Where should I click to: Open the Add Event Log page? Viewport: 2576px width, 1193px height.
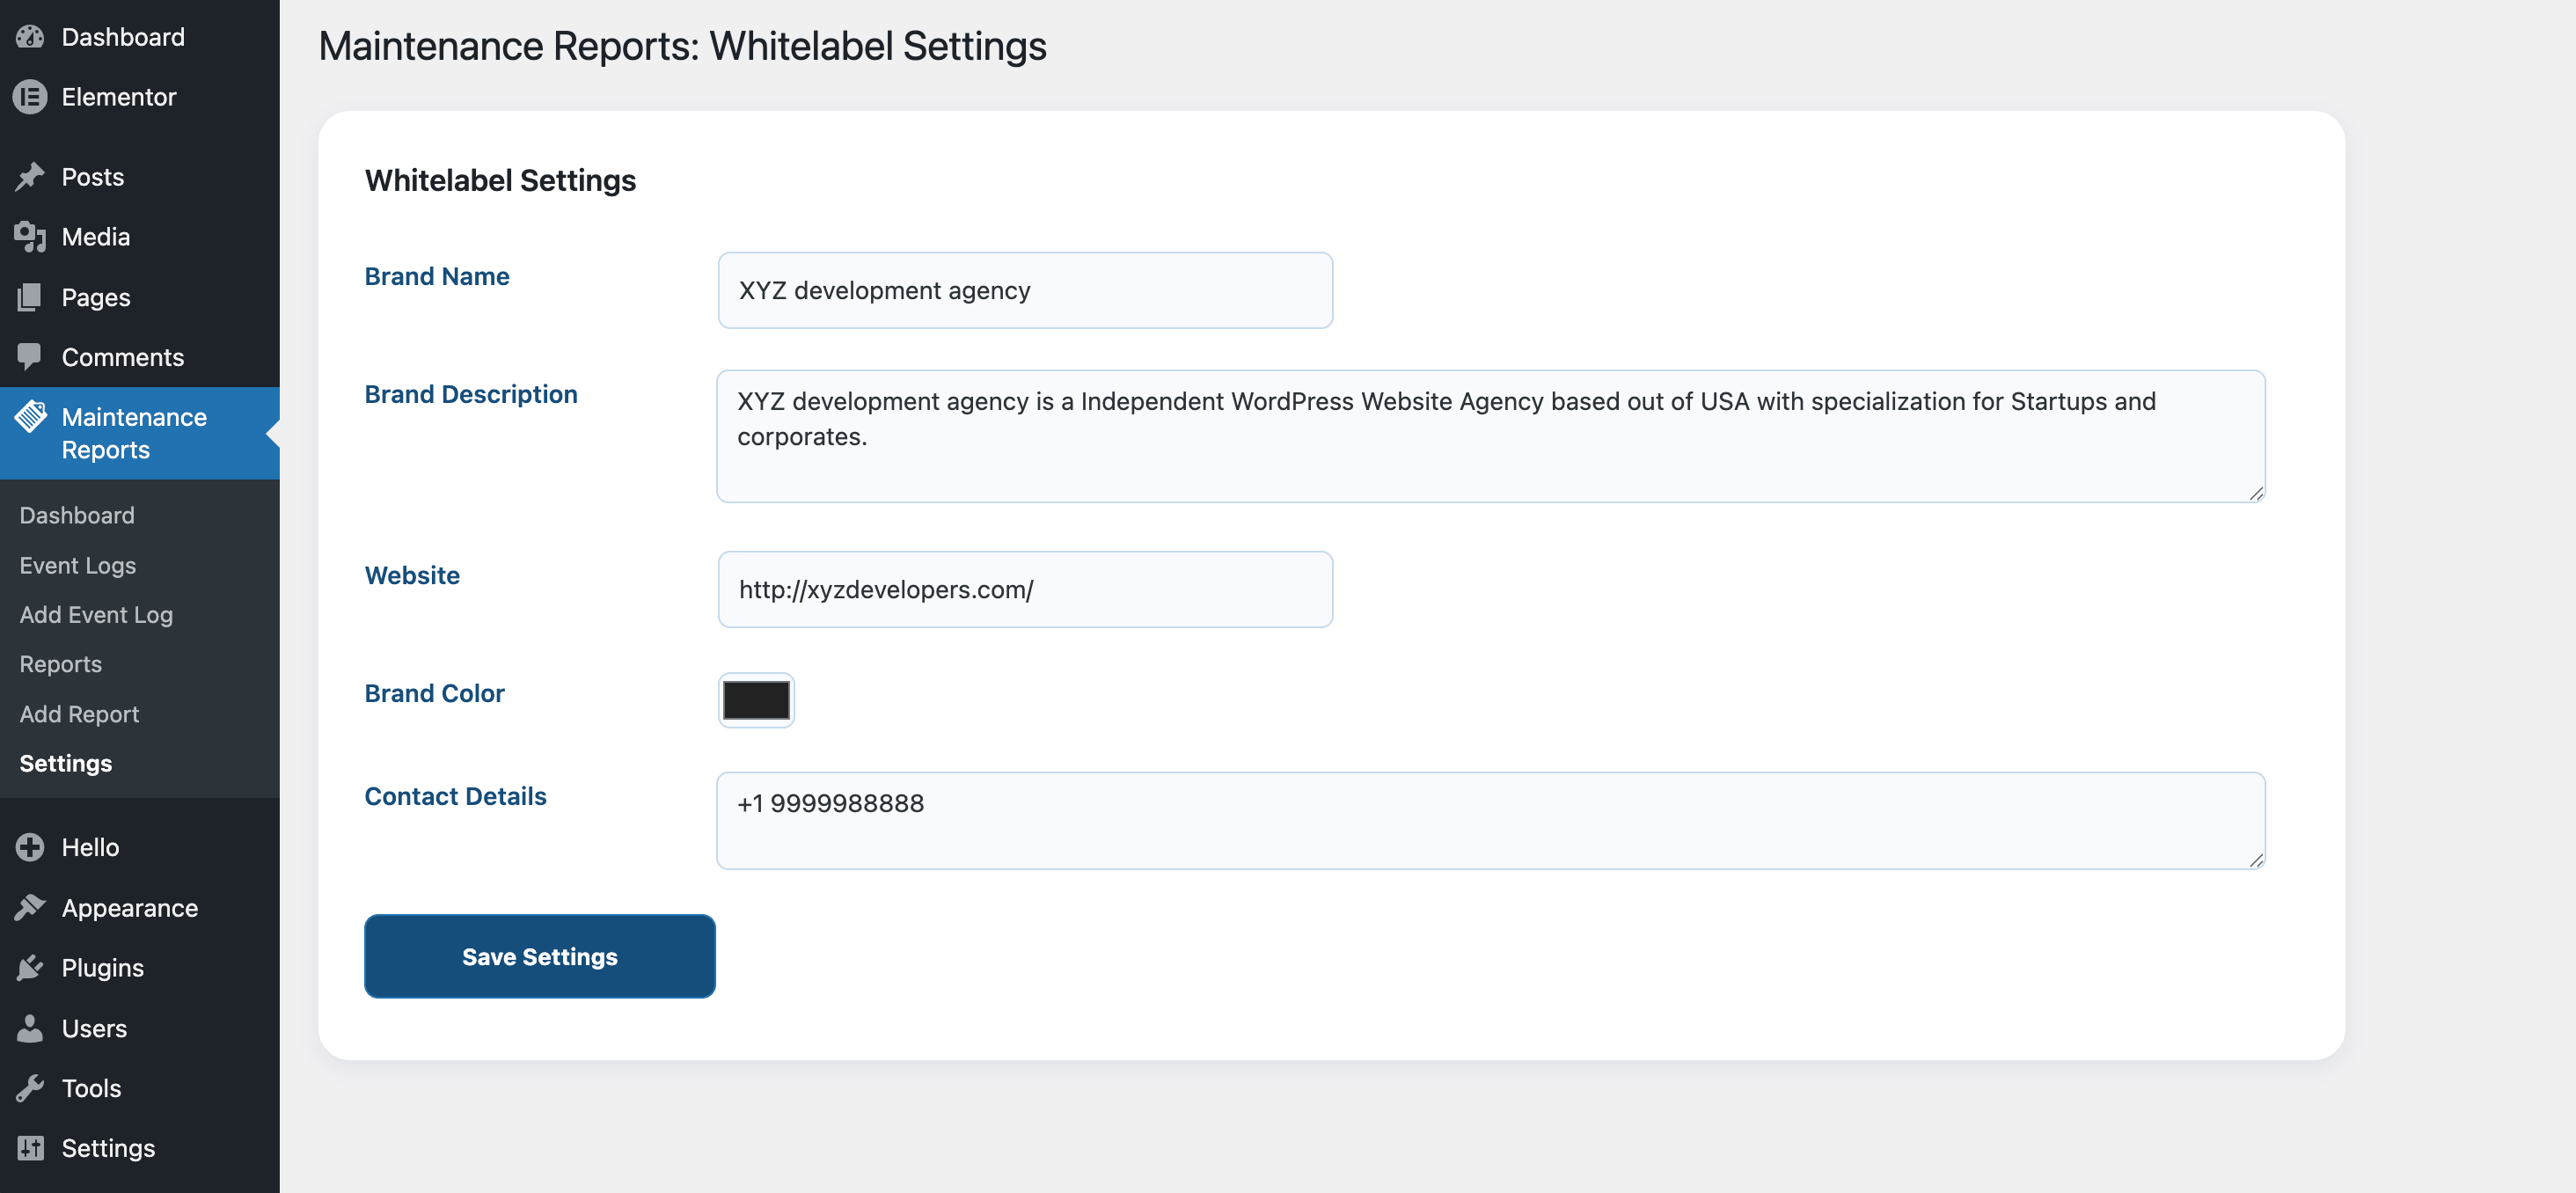96,615
